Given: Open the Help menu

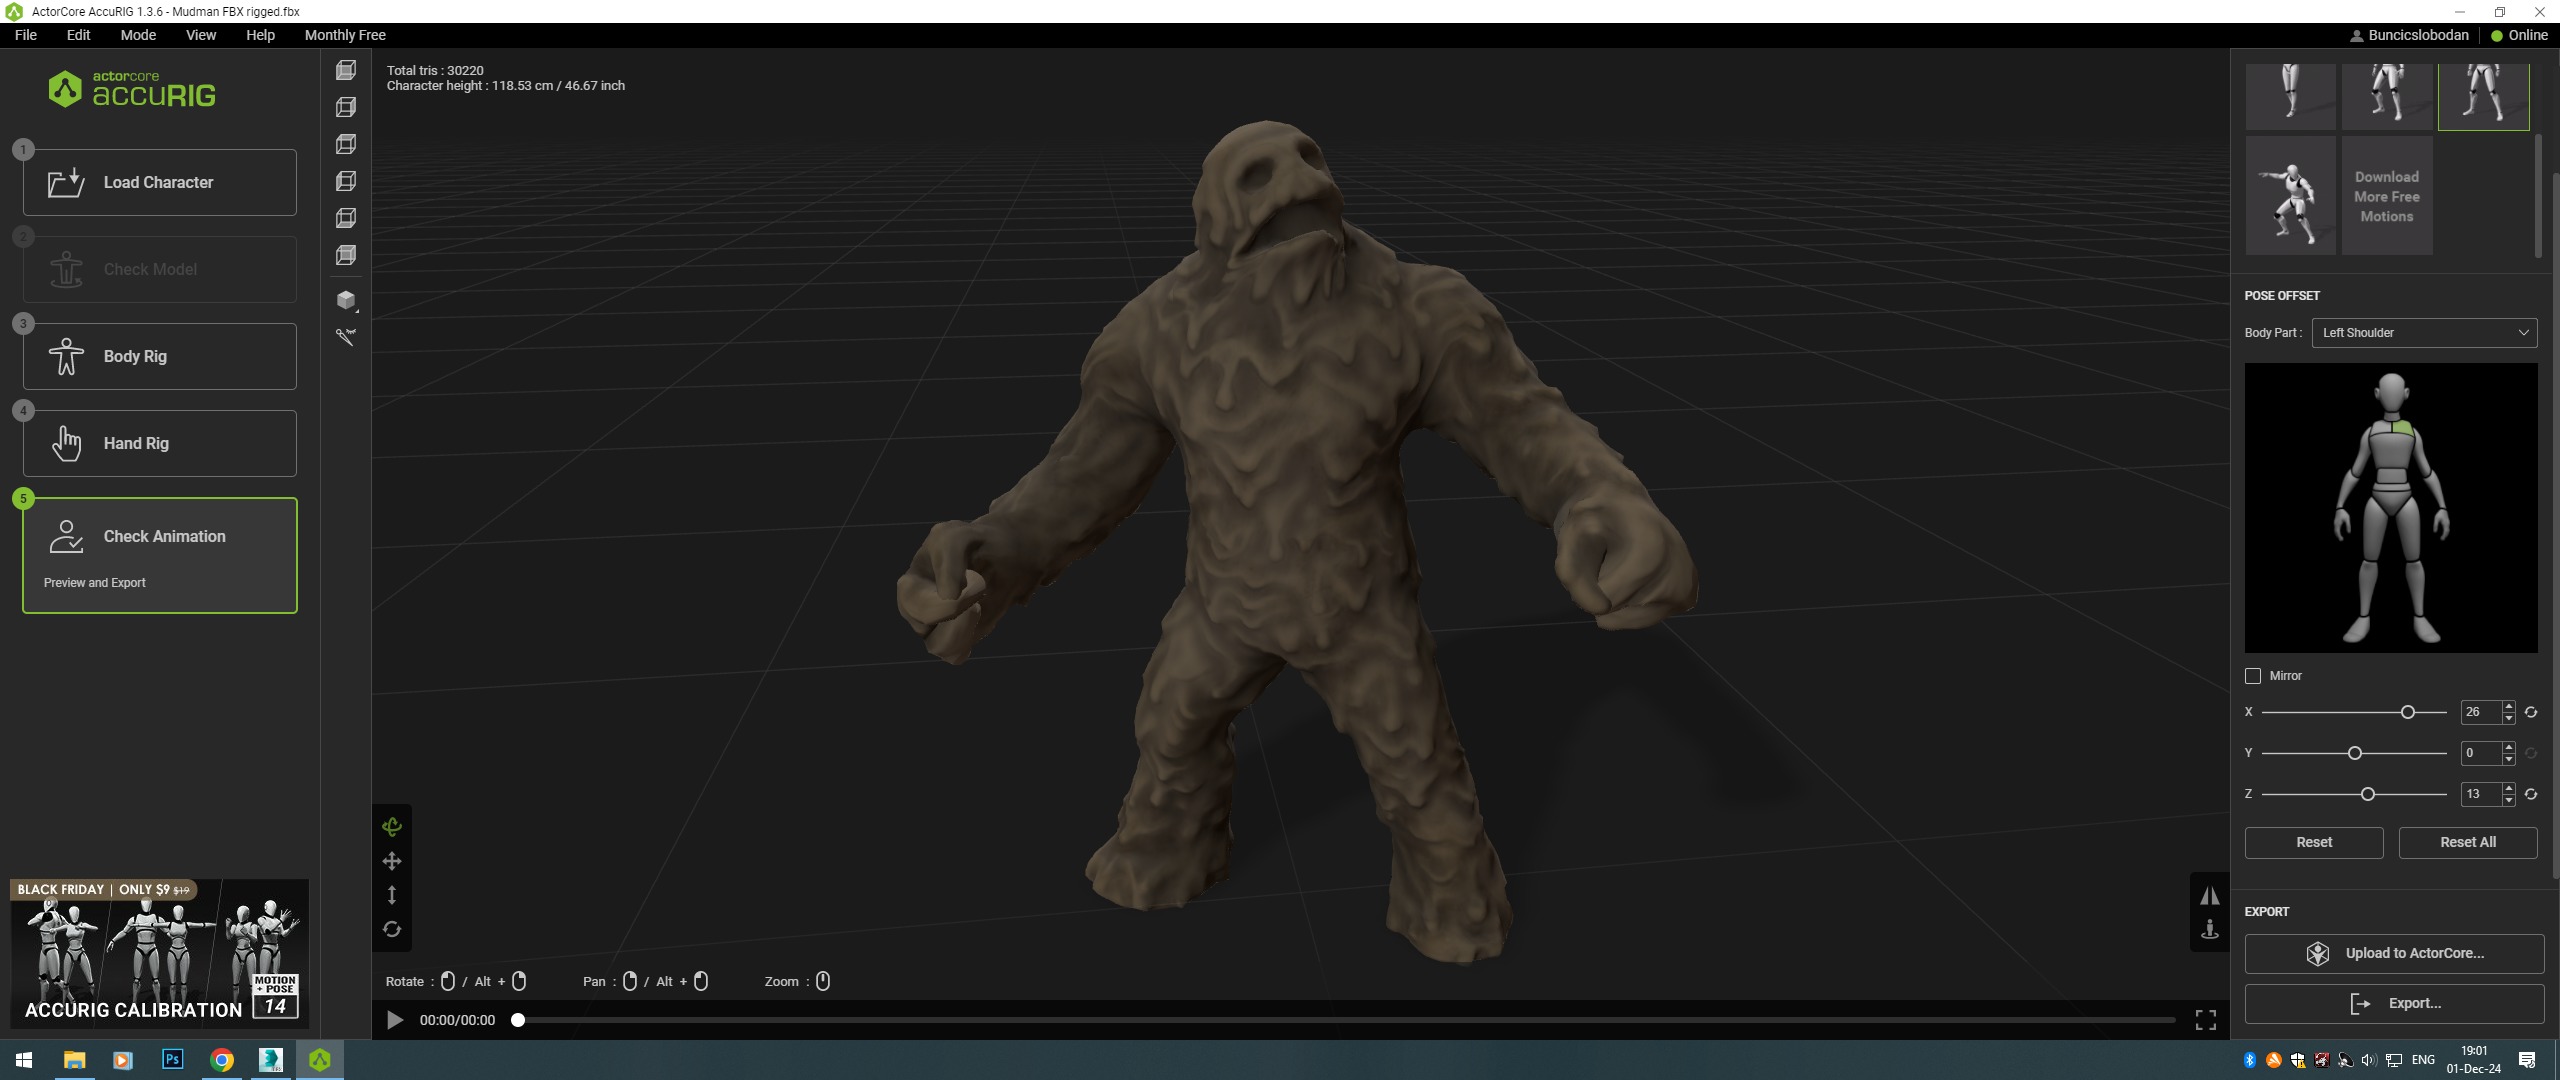Looking at the screenshot, I should pyautogui.click(x=260, y=35).
